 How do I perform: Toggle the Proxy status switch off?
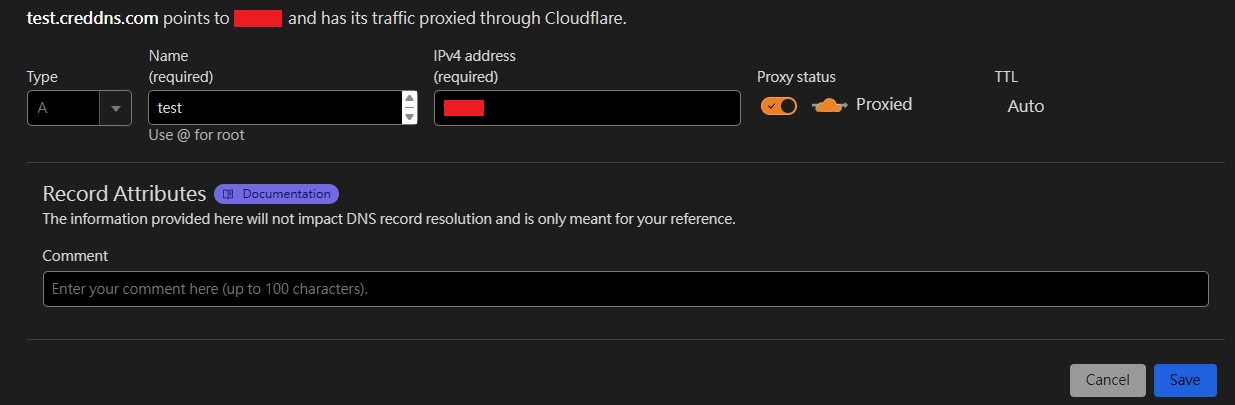point(779,106)
